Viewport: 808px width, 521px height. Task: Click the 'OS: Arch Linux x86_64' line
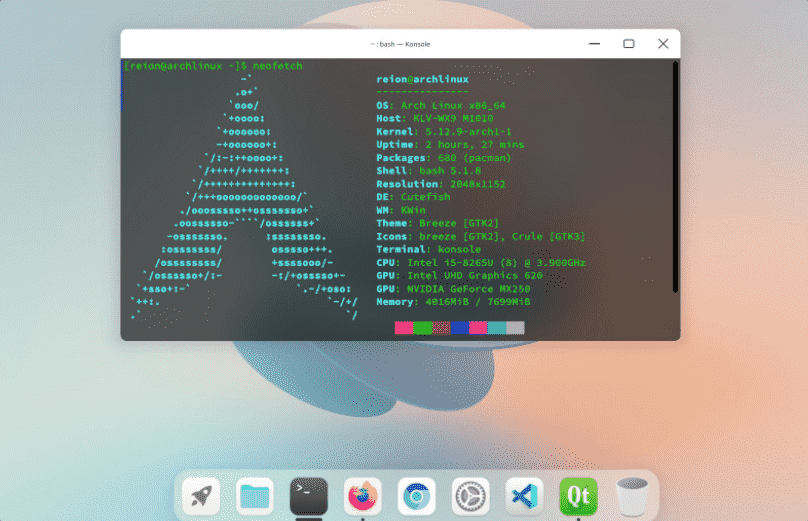pyautogui.click(x=441, y=106)
